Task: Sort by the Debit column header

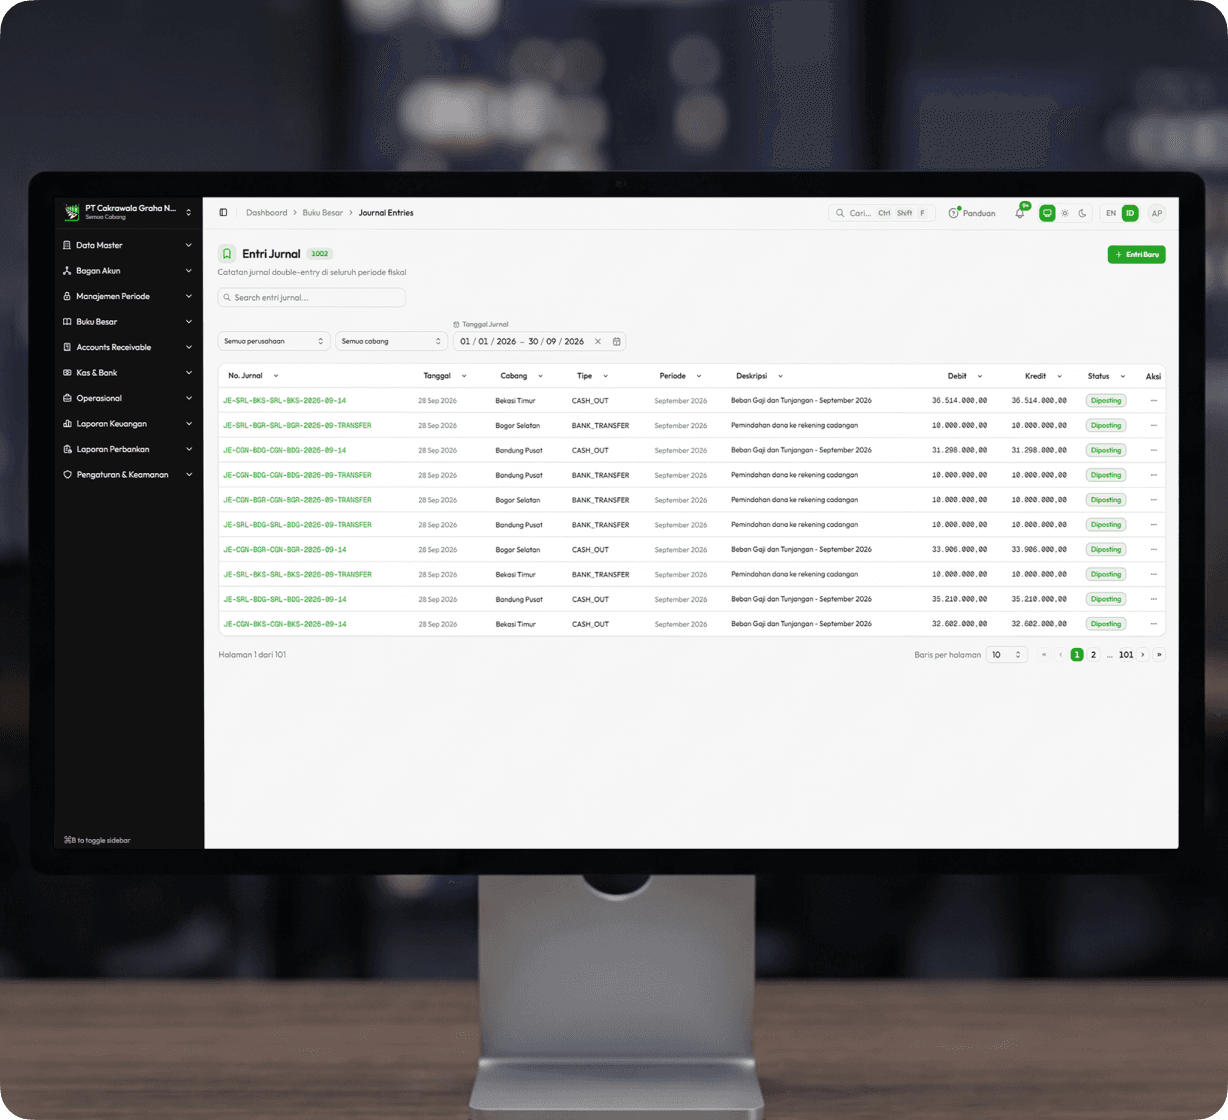Action: pos(965,376)
